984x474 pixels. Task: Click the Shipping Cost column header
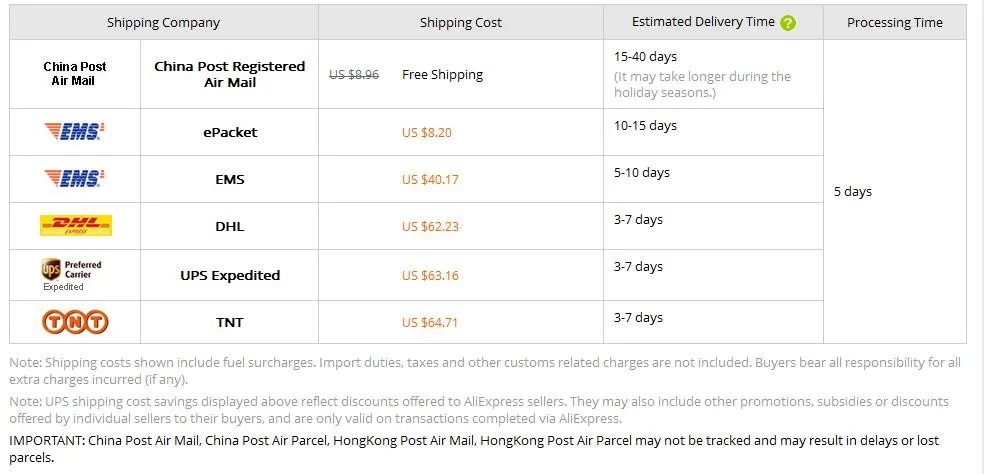461,23
